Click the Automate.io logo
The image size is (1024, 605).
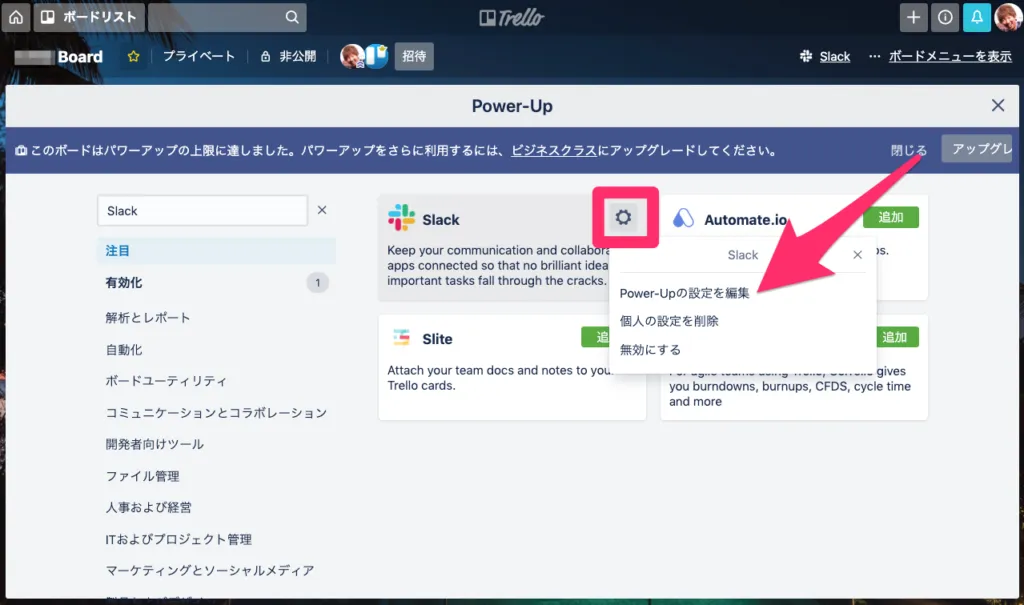pyautogui.click(x=683, y=218)
